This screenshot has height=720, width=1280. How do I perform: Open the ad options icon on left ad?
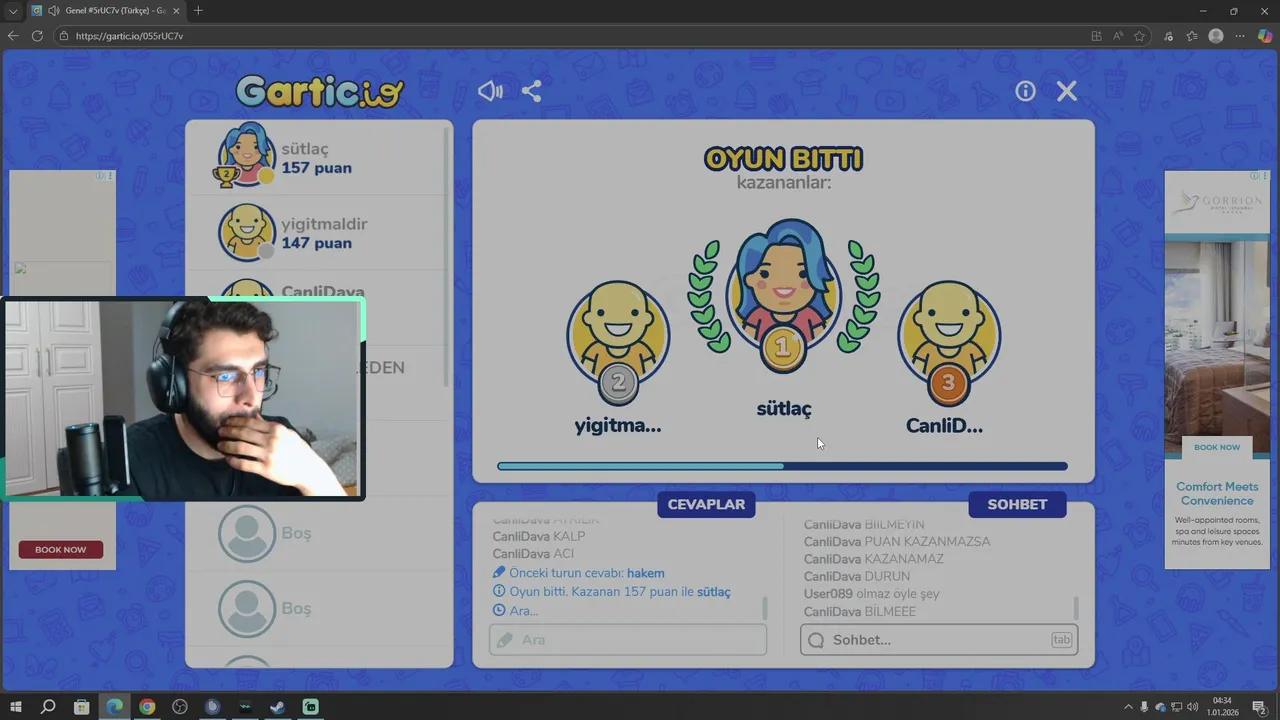pos(108,176)
